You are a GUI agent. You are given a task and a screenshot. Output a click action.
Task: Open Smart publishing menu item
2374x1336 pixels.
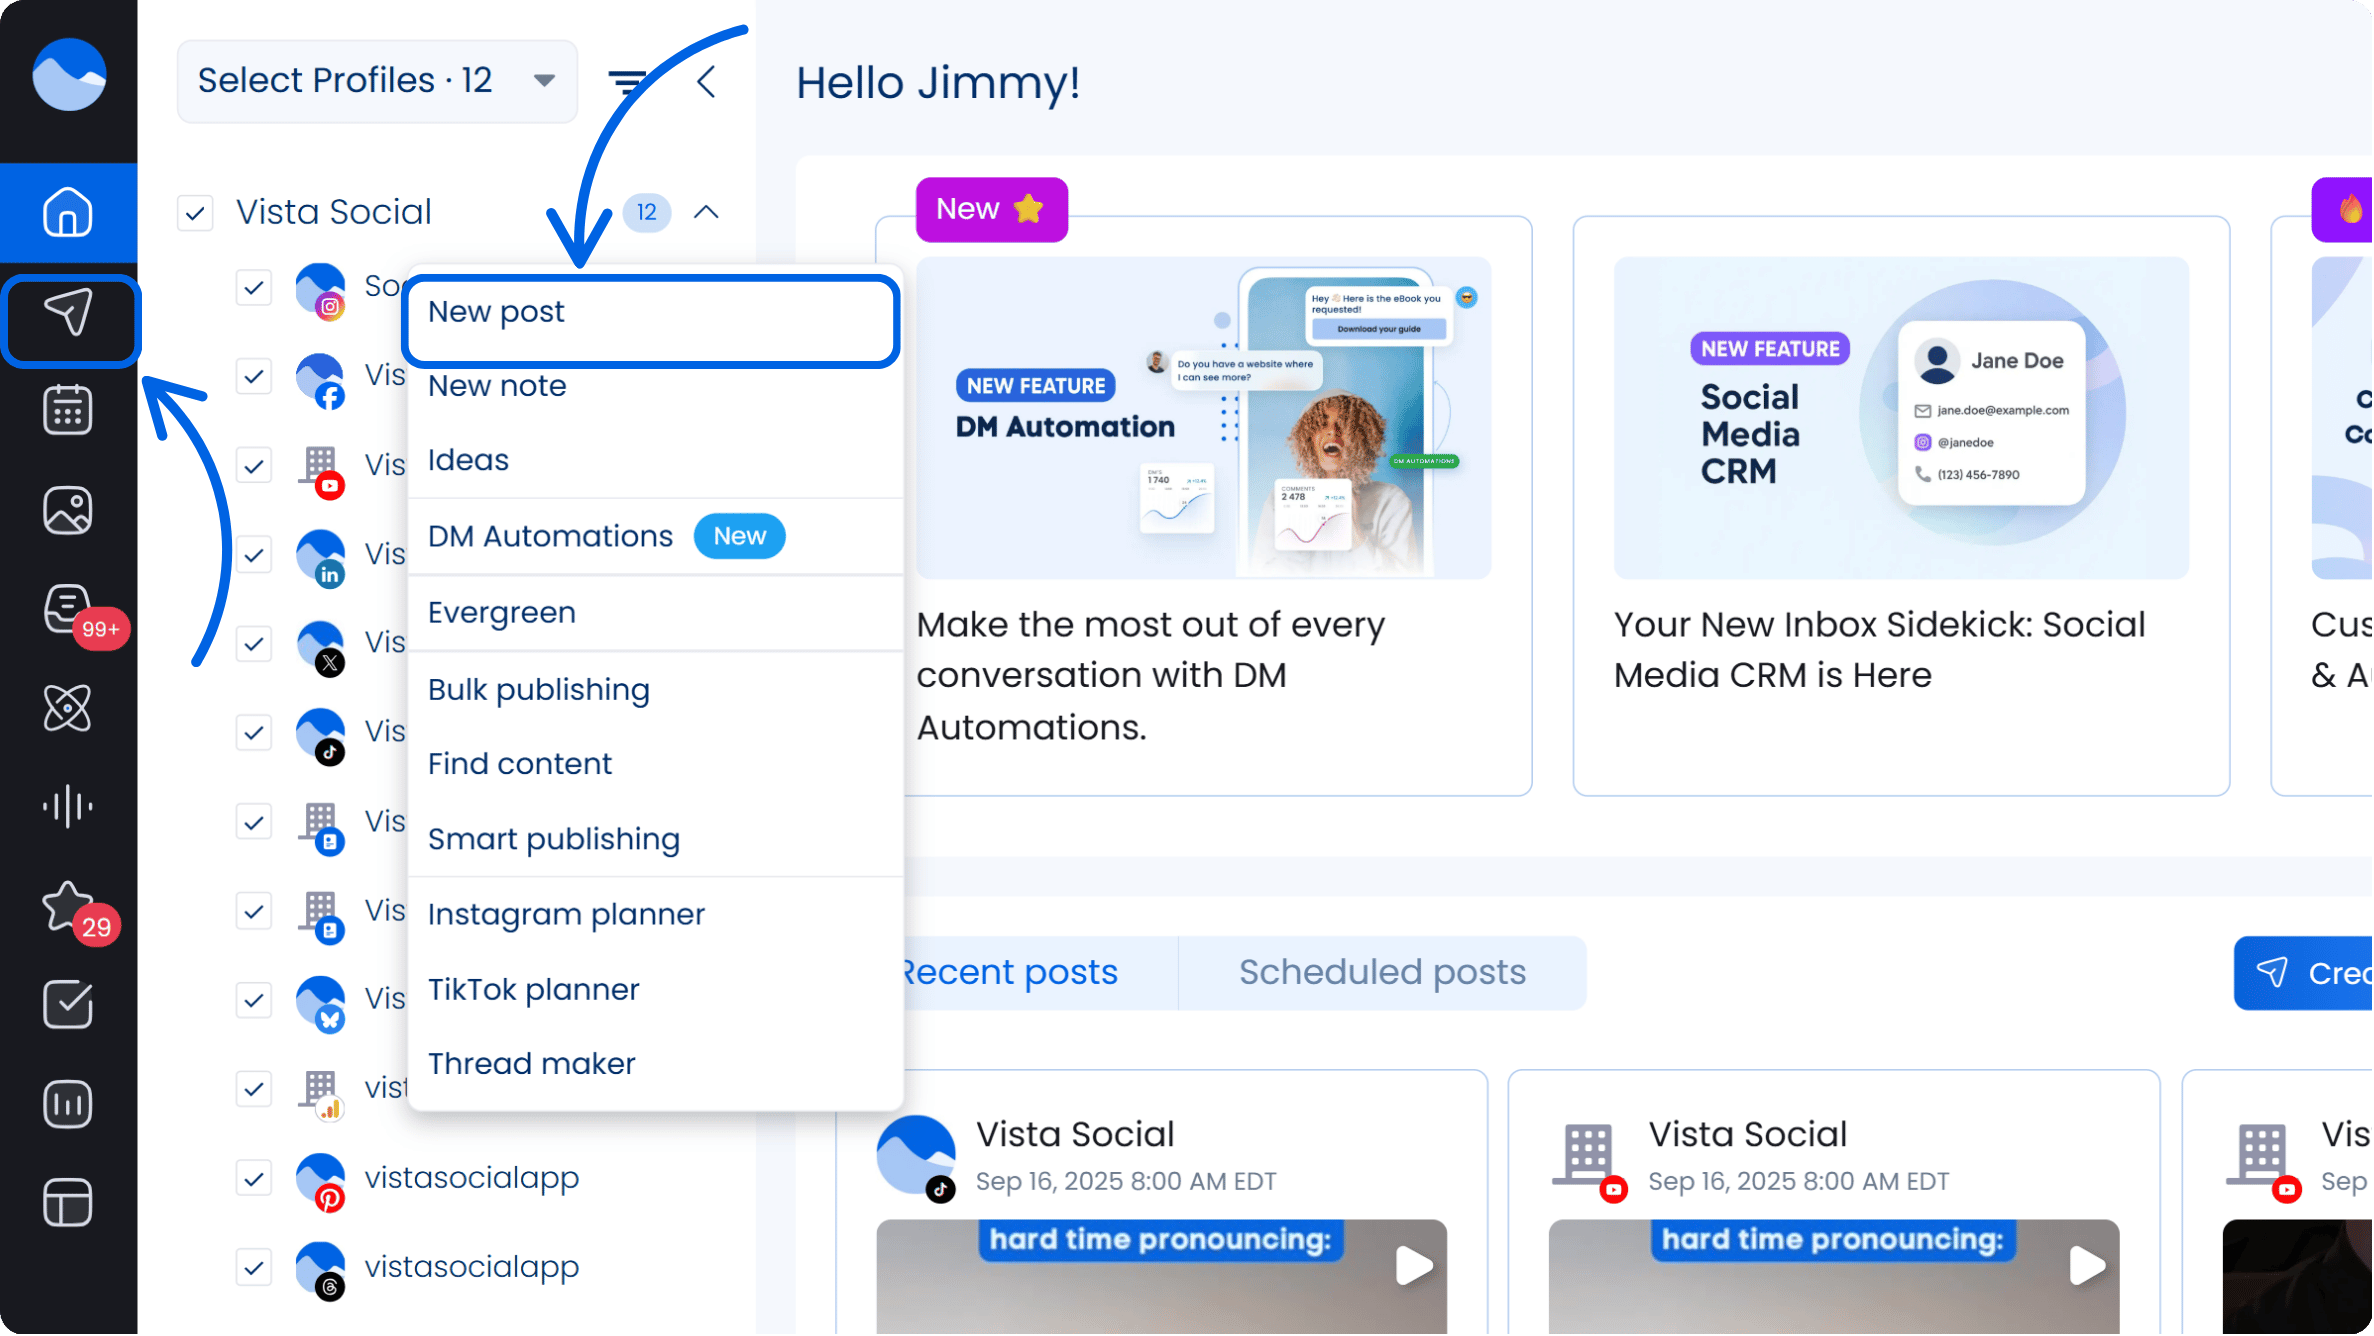pos(656,839)
